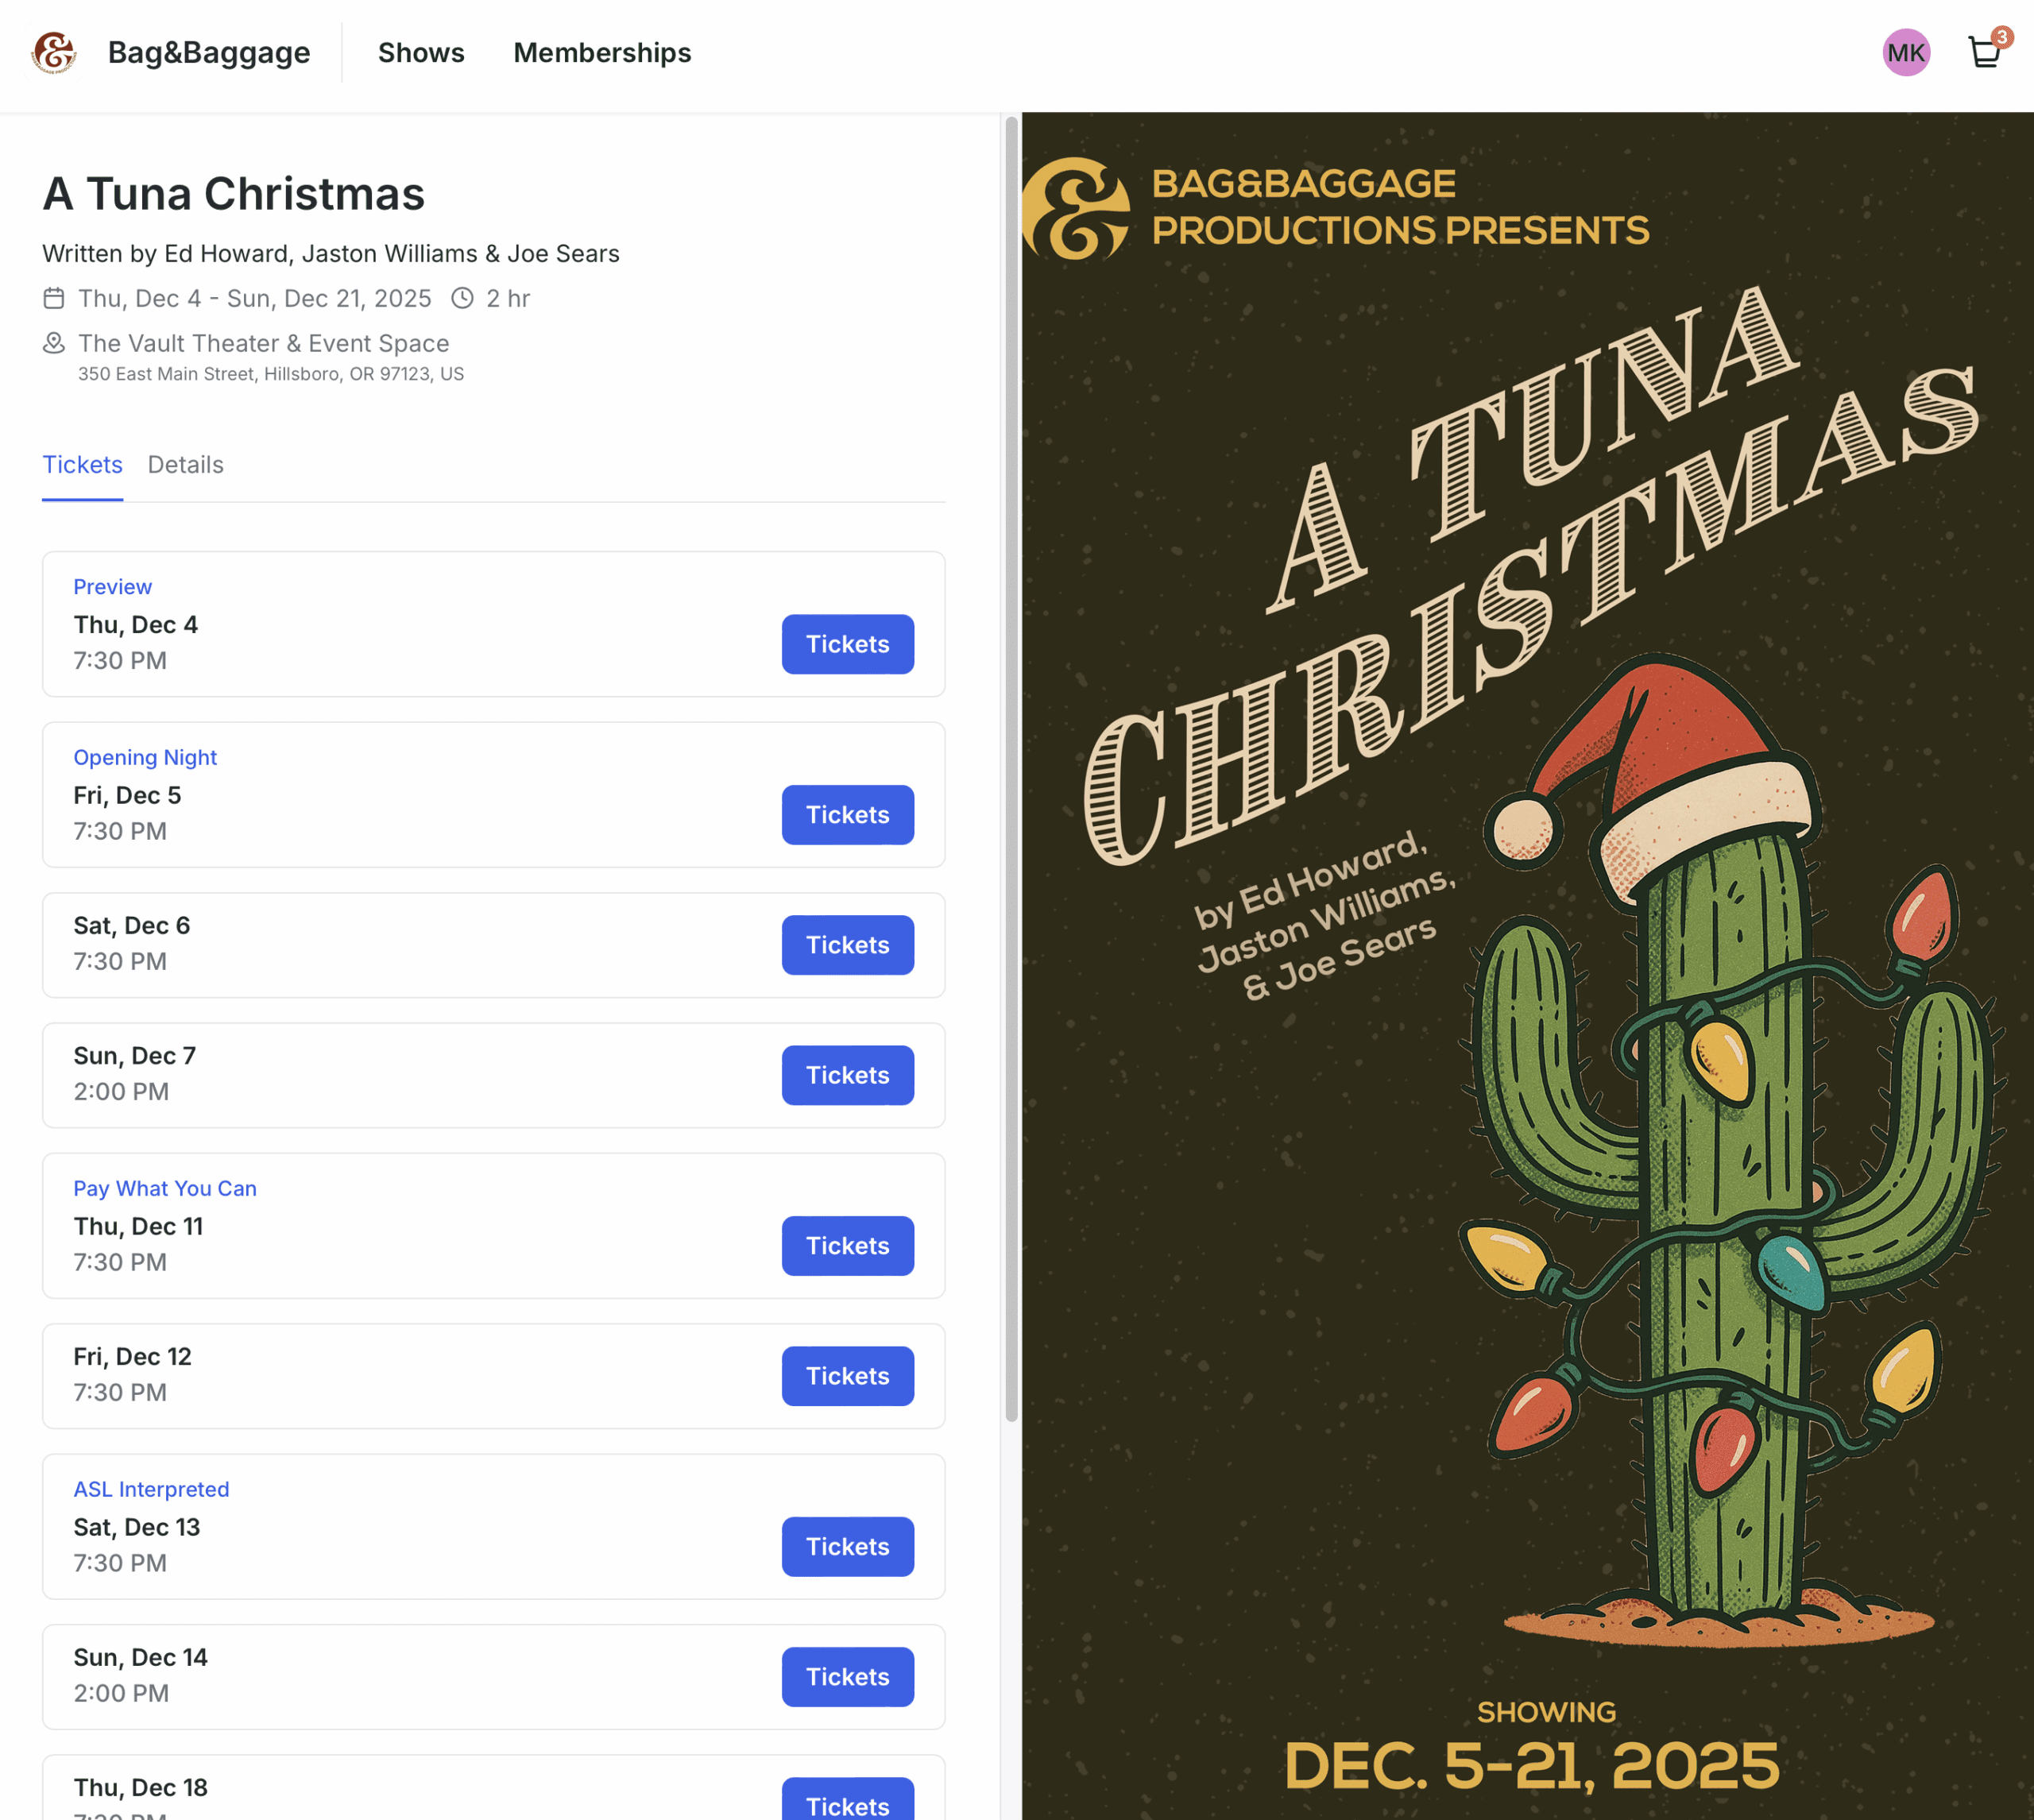Get tickets for Pay What You Can night
The width and height of the screenshot is (2034, 1820).
847,1246
